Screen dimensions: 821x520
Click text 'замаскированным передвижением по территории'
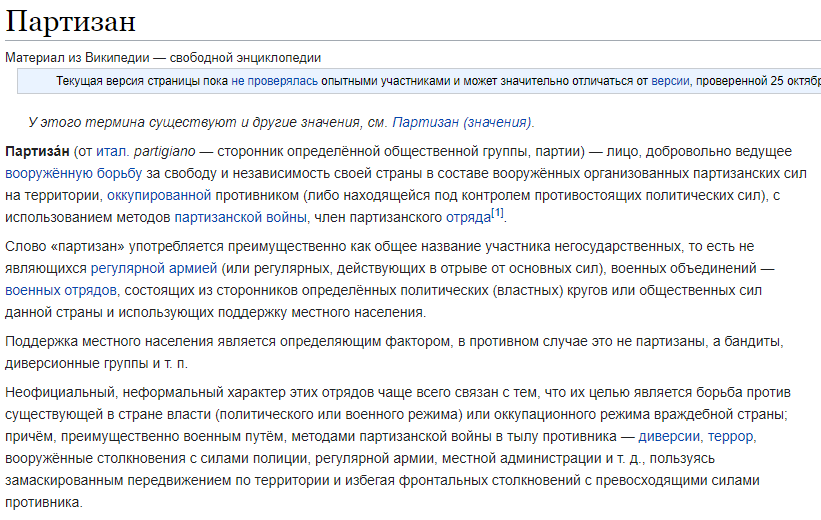(167, 480)
